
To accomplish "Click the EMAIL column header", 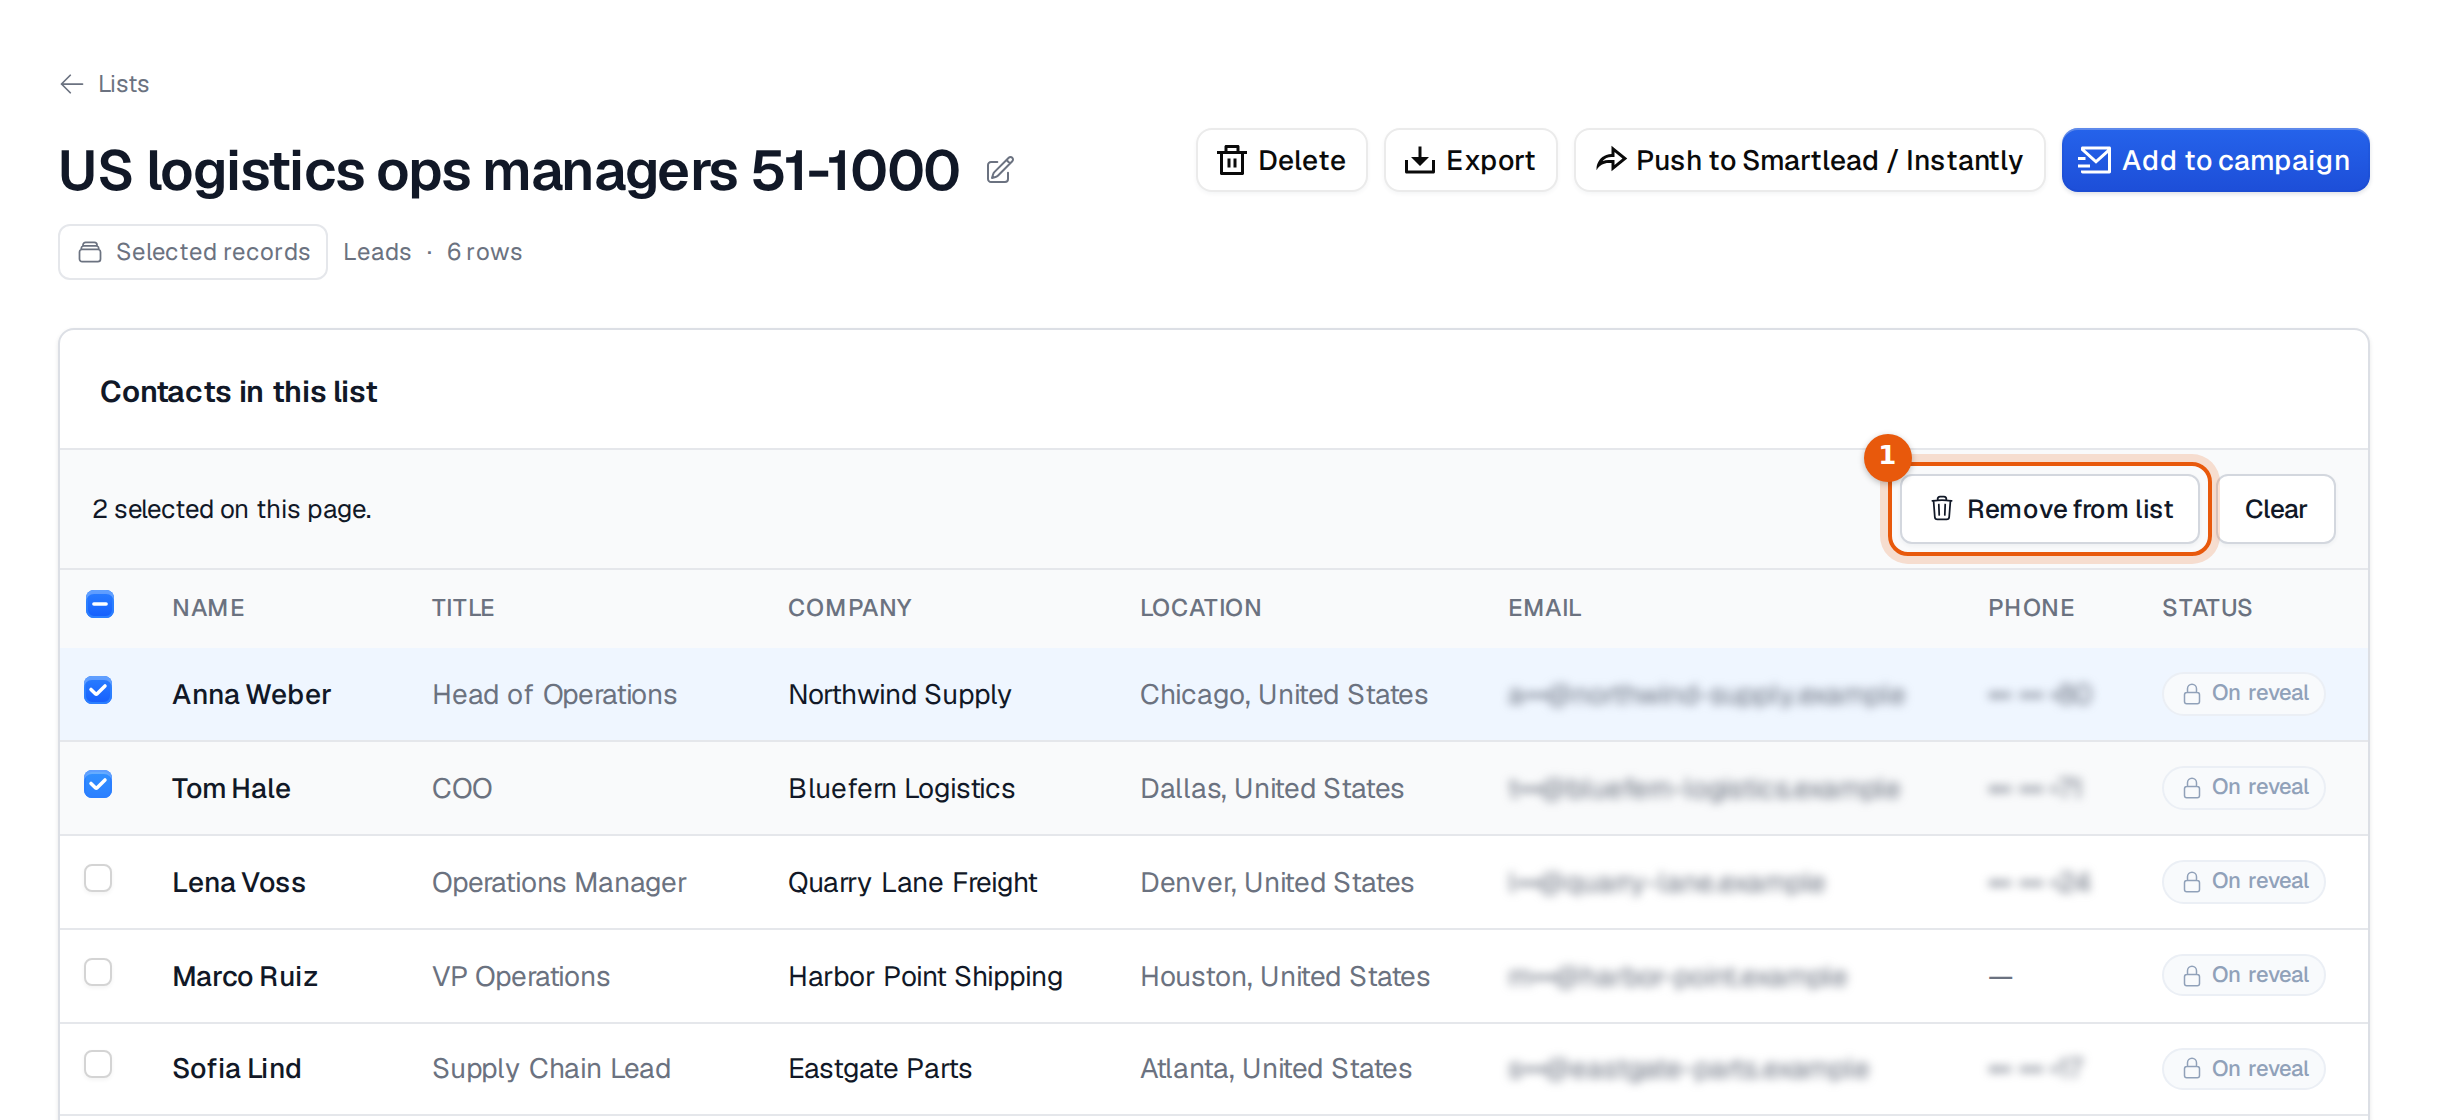I will [x=1544, y=608].
